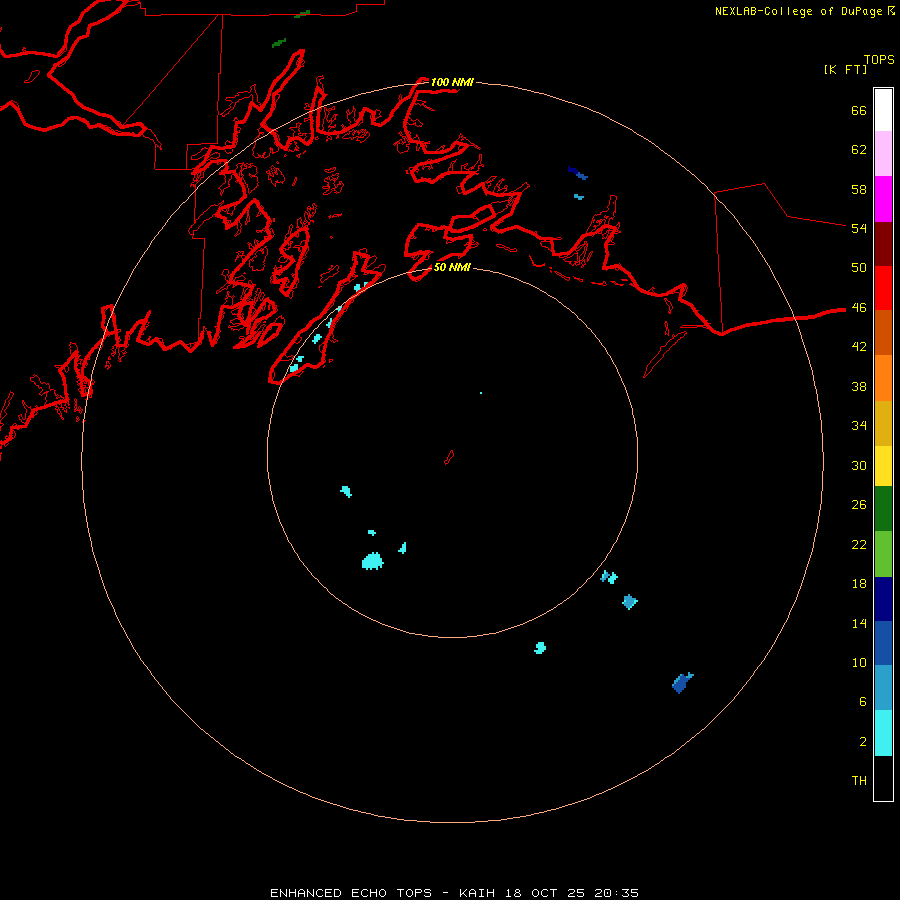Select the light blue legend swatch
Screen dimensions: 900x900
[883, 688]
